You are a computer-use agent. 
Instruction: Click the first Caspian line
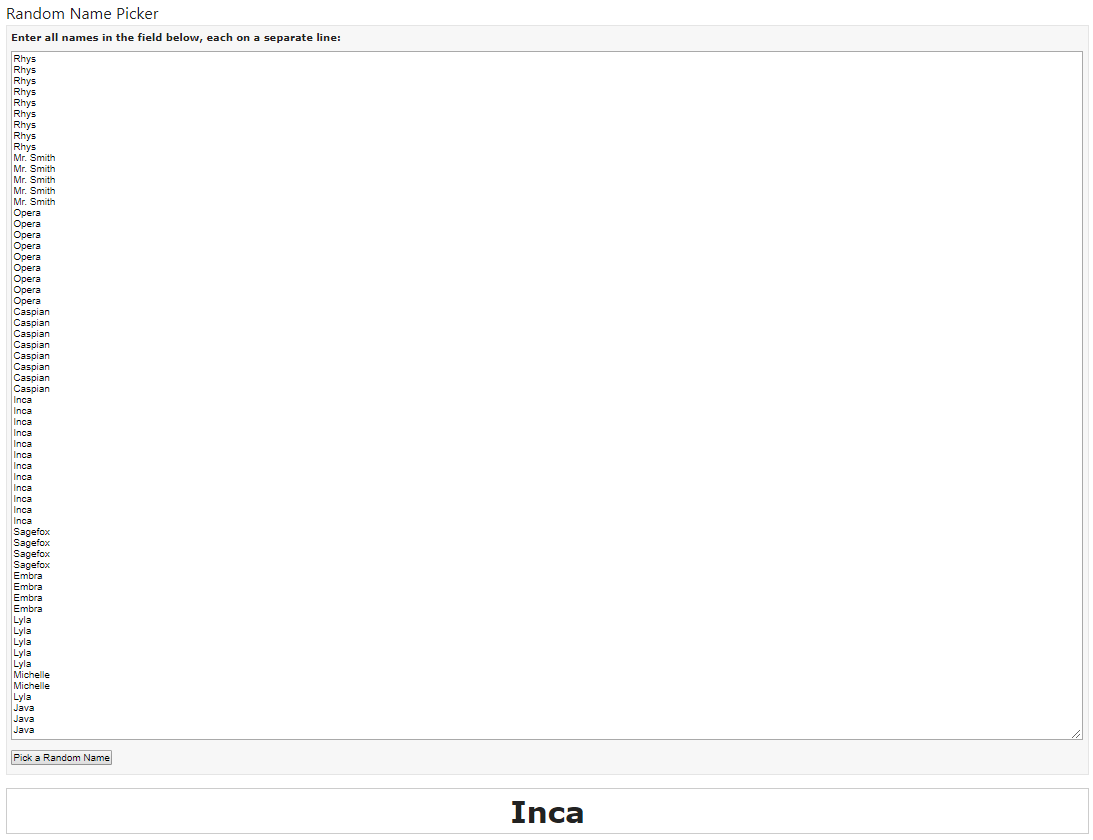[x=31, y=312]
